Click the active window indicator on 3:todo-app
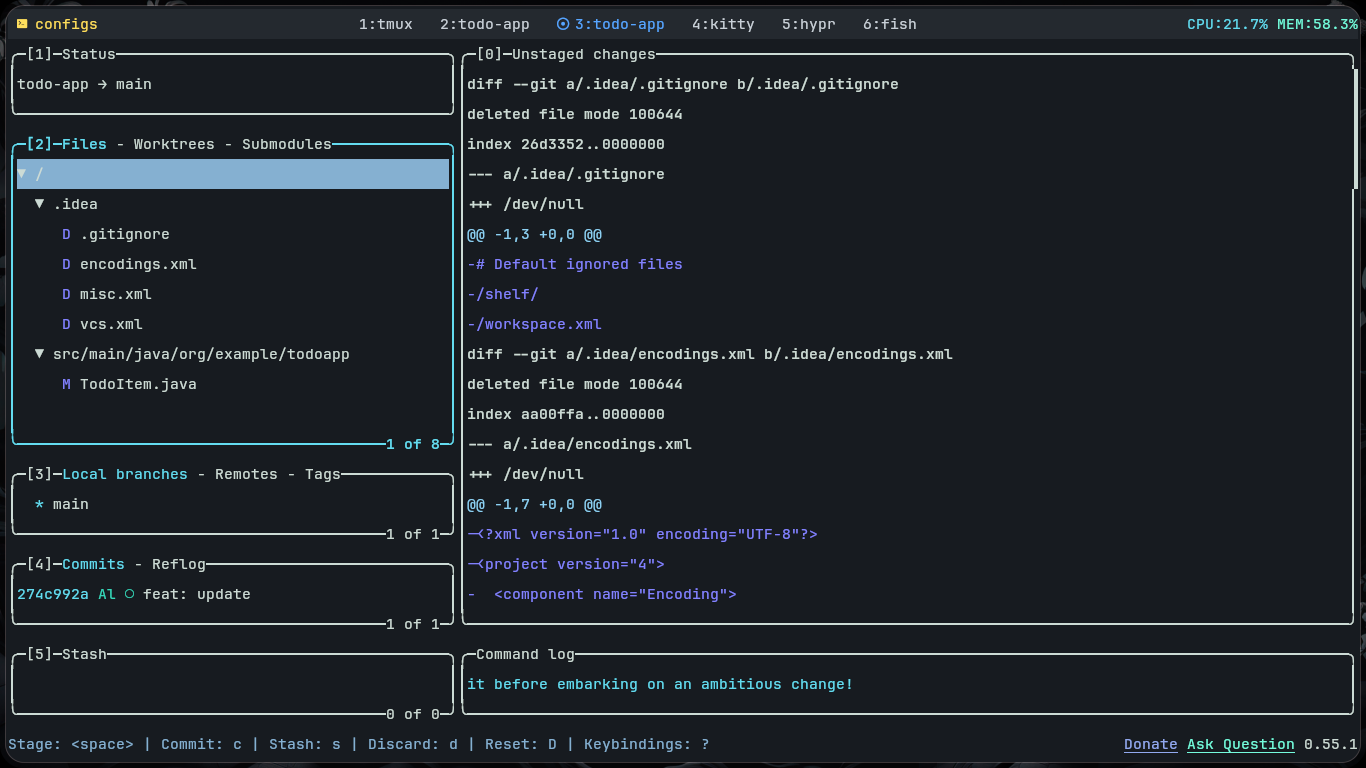 (563, 24)
